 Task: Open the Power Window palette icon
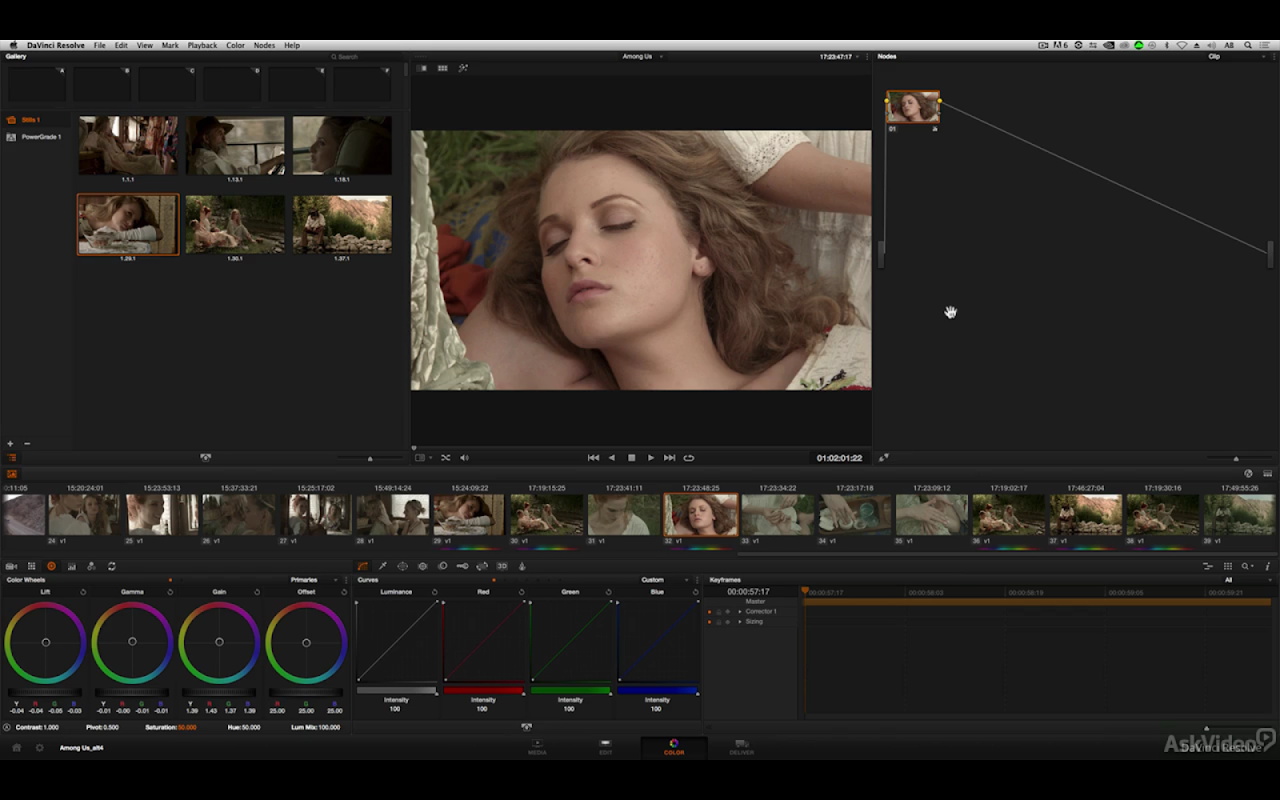coord(402,566)
